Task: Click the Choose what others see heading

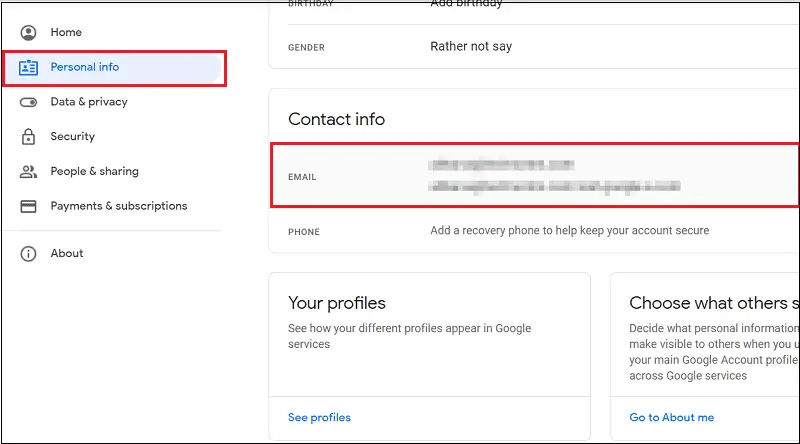Action: [714, 303]
